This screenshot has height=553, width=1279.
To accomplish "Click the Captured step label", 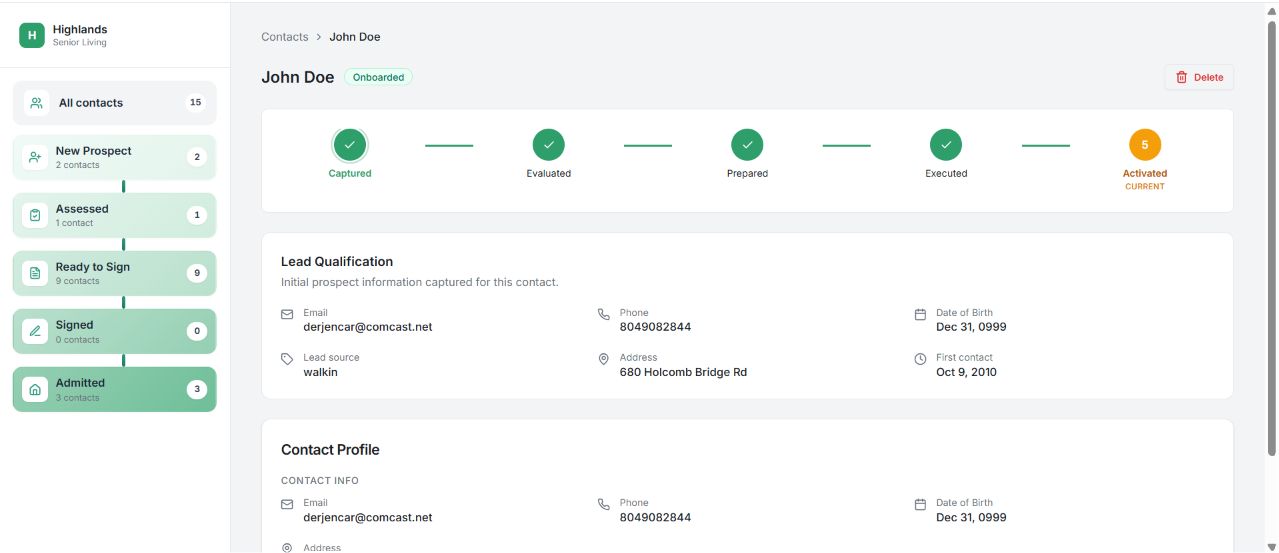I will coord(350,174).
